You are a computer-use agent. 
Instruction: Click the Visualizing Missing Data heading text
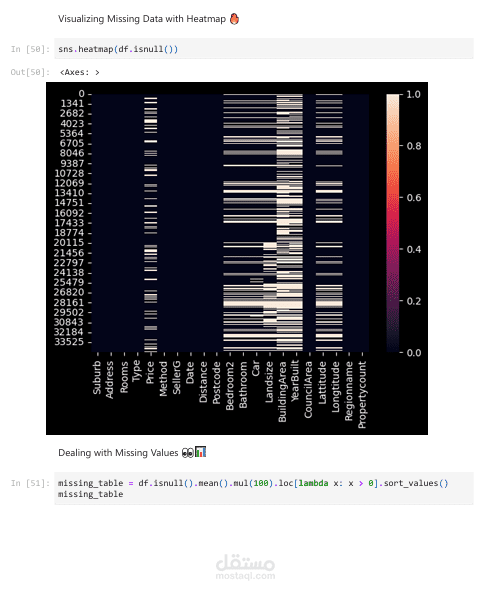142,19
